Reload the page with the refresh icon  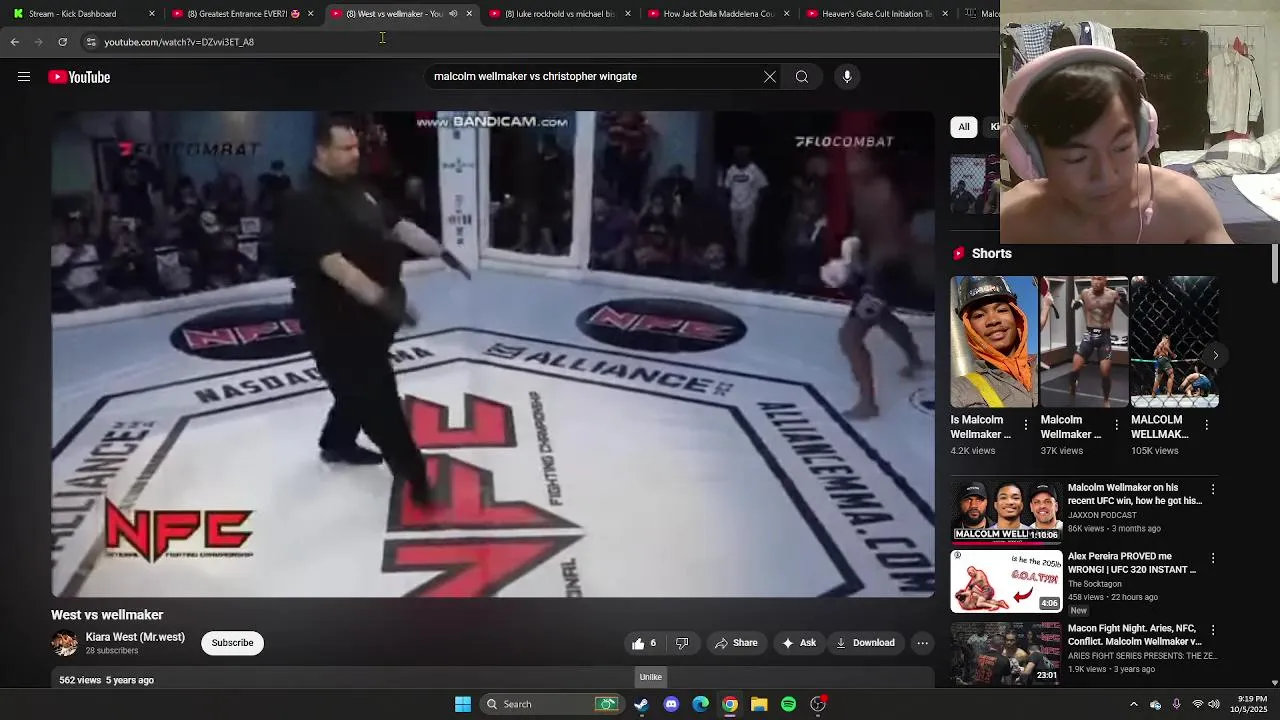[x=62, y=42]
